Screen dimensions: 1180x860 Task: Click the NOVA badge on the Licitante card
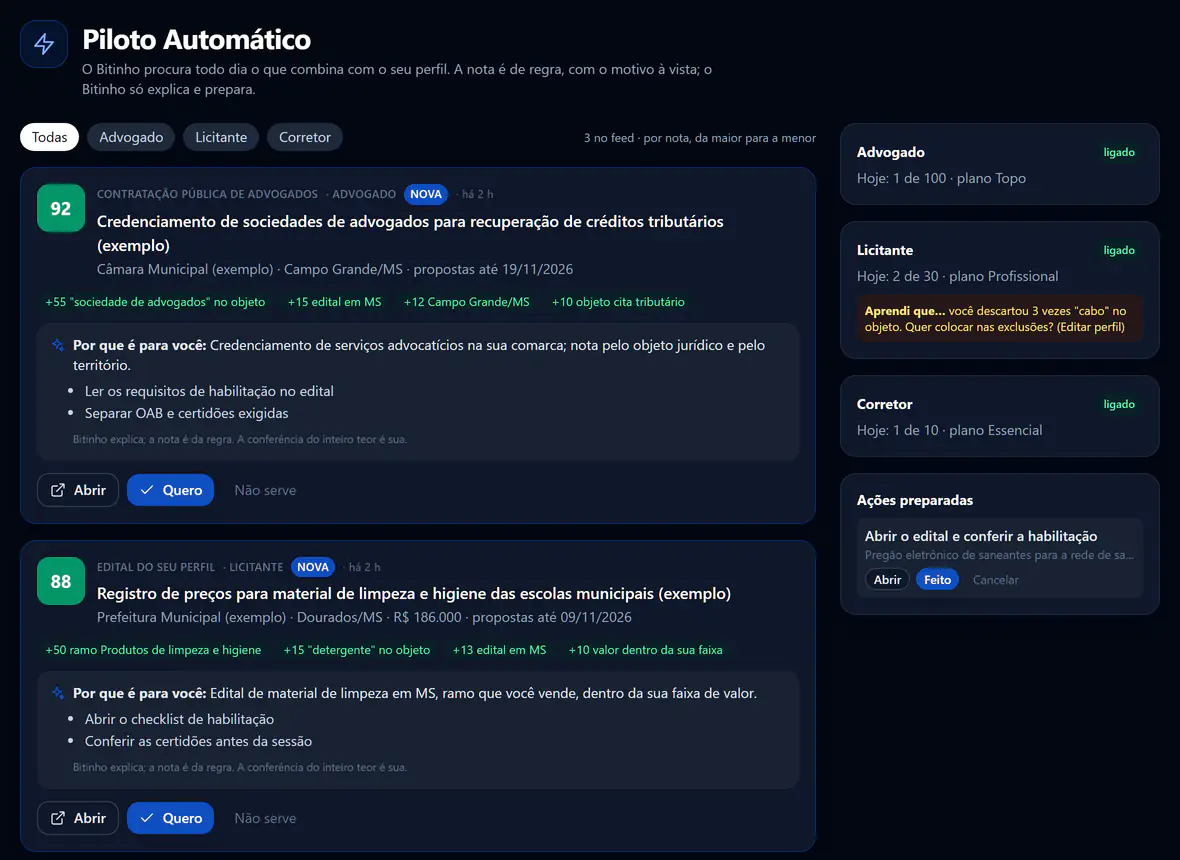click(x=313, y=567)
